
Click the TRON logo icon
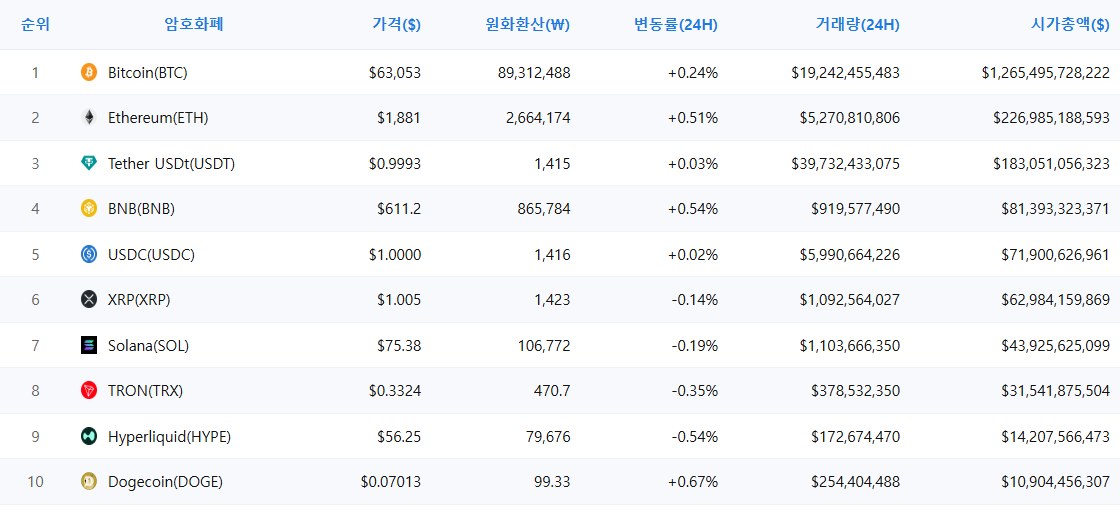pos(89,390)
